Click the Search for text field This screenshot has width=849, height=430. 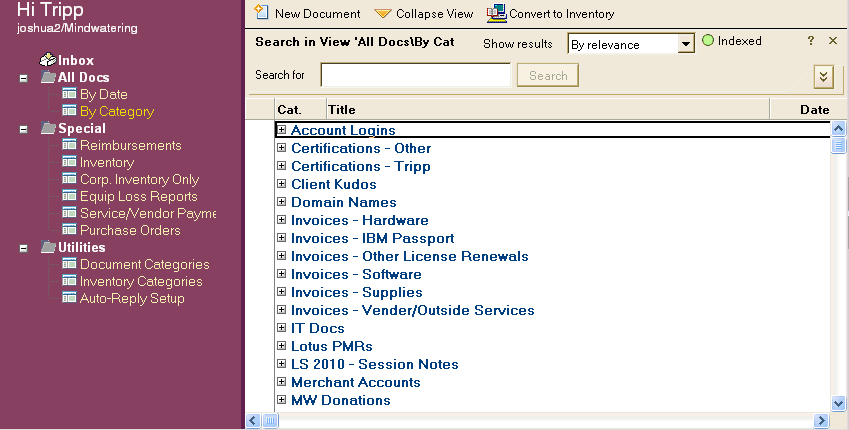[415, 75]
